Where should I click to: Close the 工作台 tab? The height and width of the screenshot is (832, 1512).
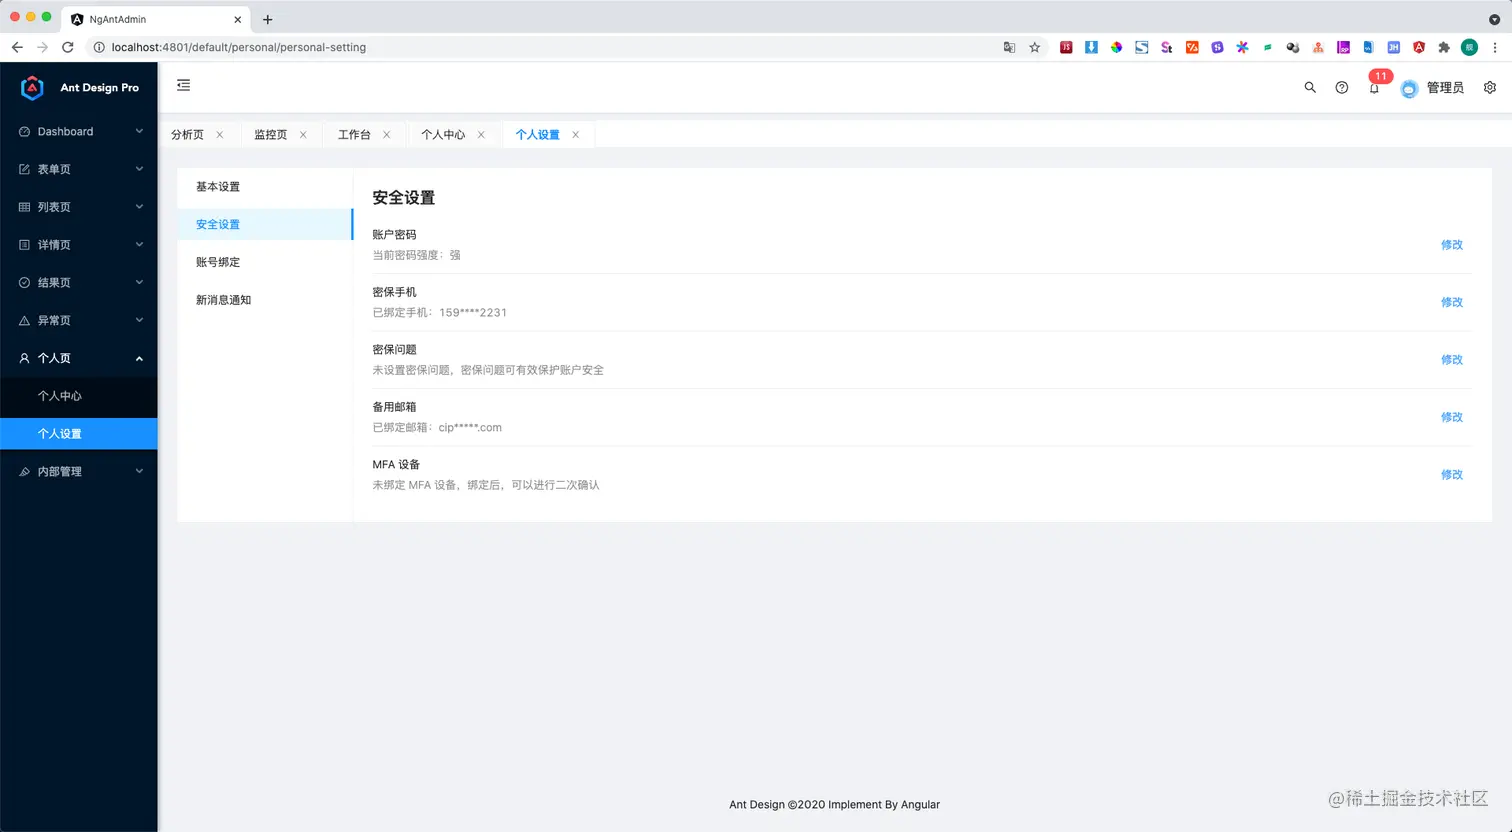click(387, 135)
